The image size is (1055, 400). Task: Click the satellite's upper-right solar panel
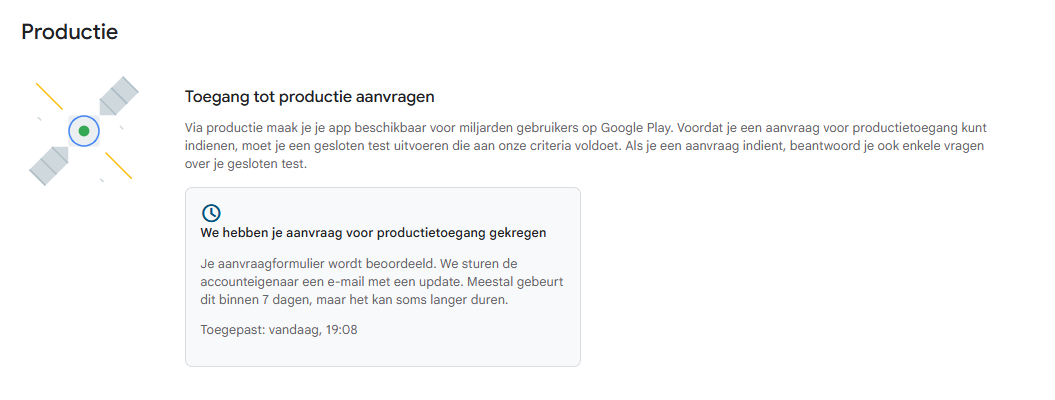click(x=118, y=95)
